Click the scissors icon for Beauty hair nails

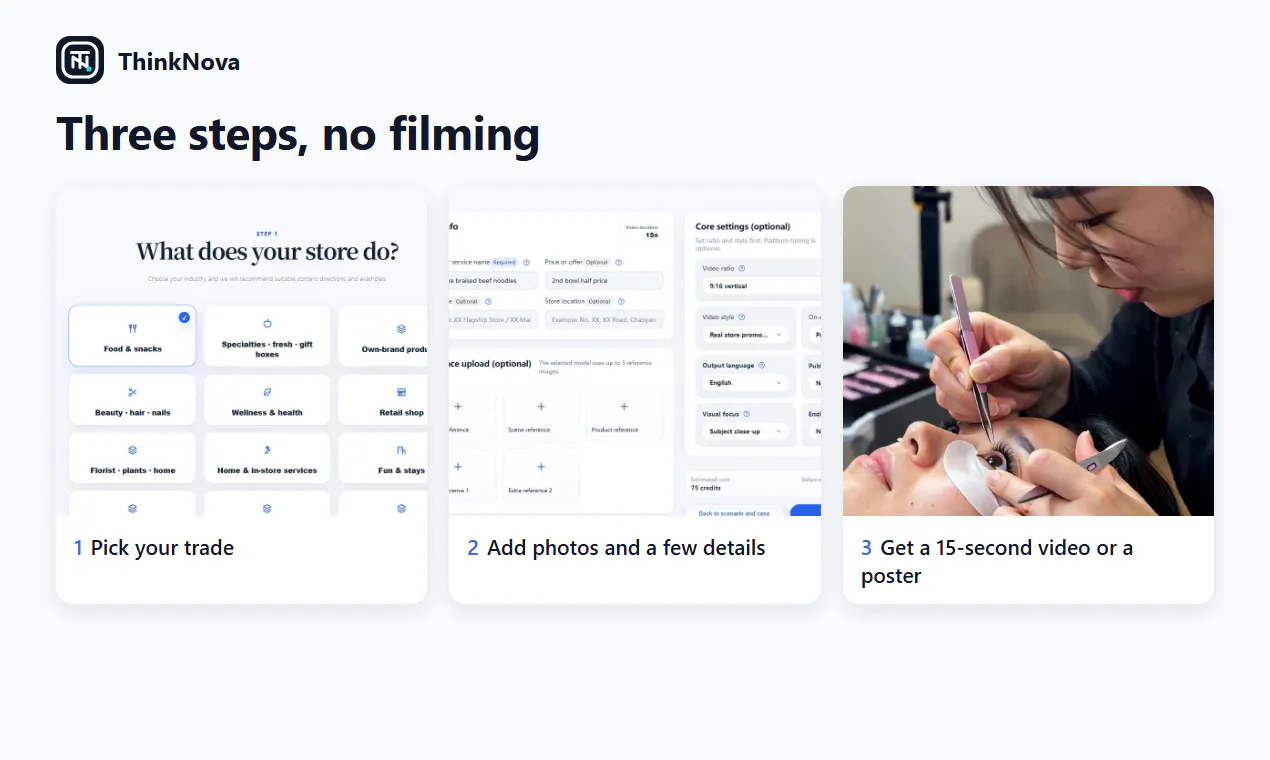point(133,392)
